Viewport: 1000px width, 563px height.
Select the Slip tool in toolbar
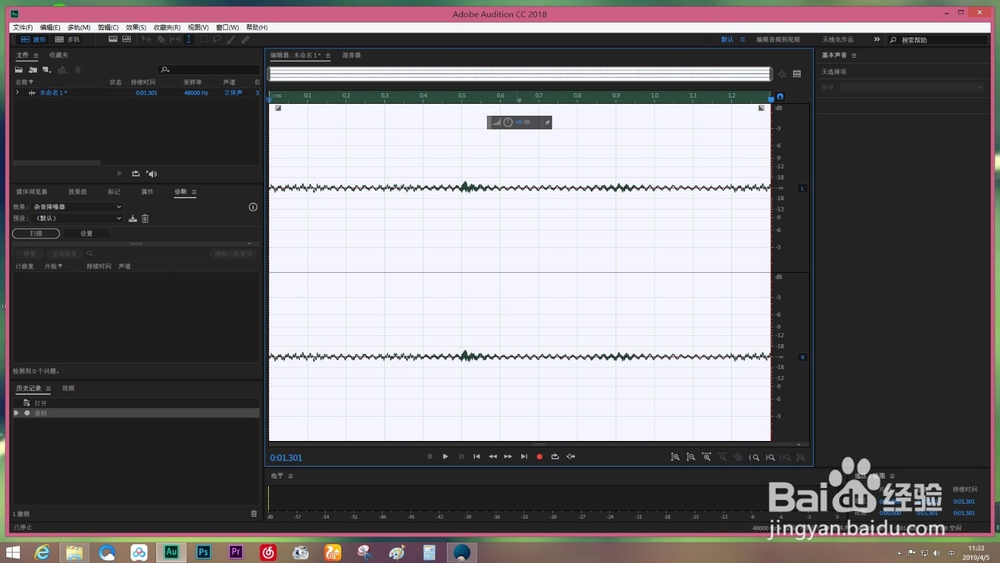click(x=175, y=40)
